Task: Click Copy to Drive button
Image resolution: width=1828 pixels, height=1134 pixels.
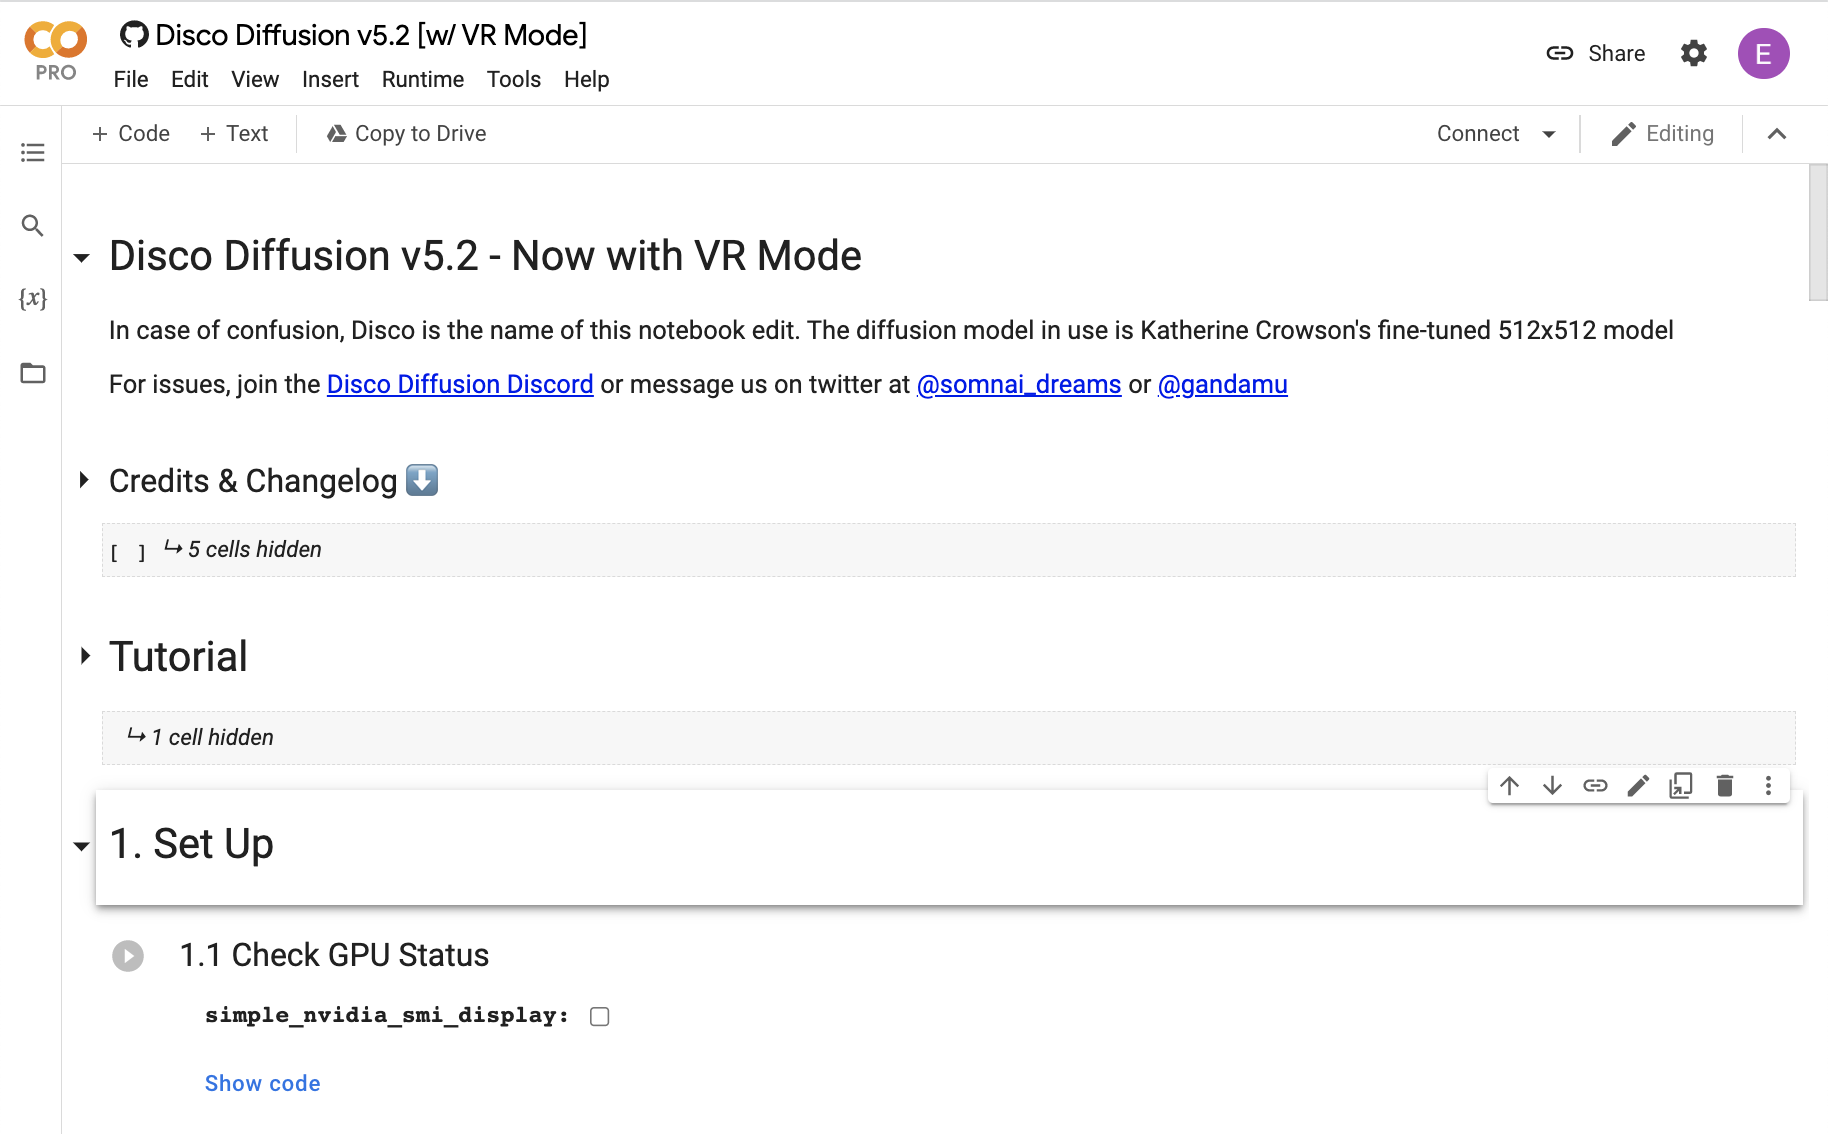Action: pos(407,134)
